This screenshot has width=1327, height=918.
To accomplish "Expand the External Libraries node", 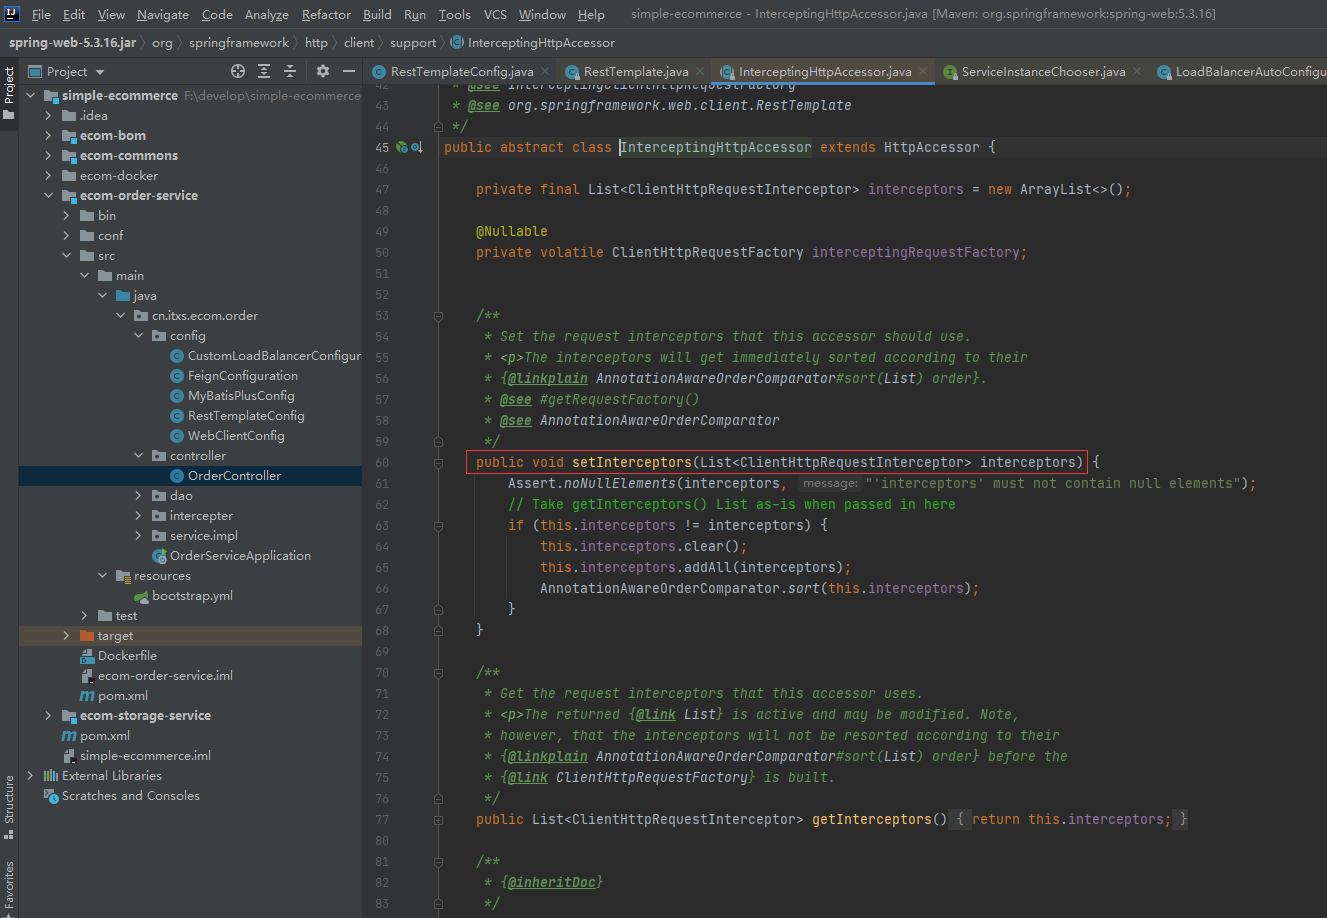I will click(x=30, y=776).
